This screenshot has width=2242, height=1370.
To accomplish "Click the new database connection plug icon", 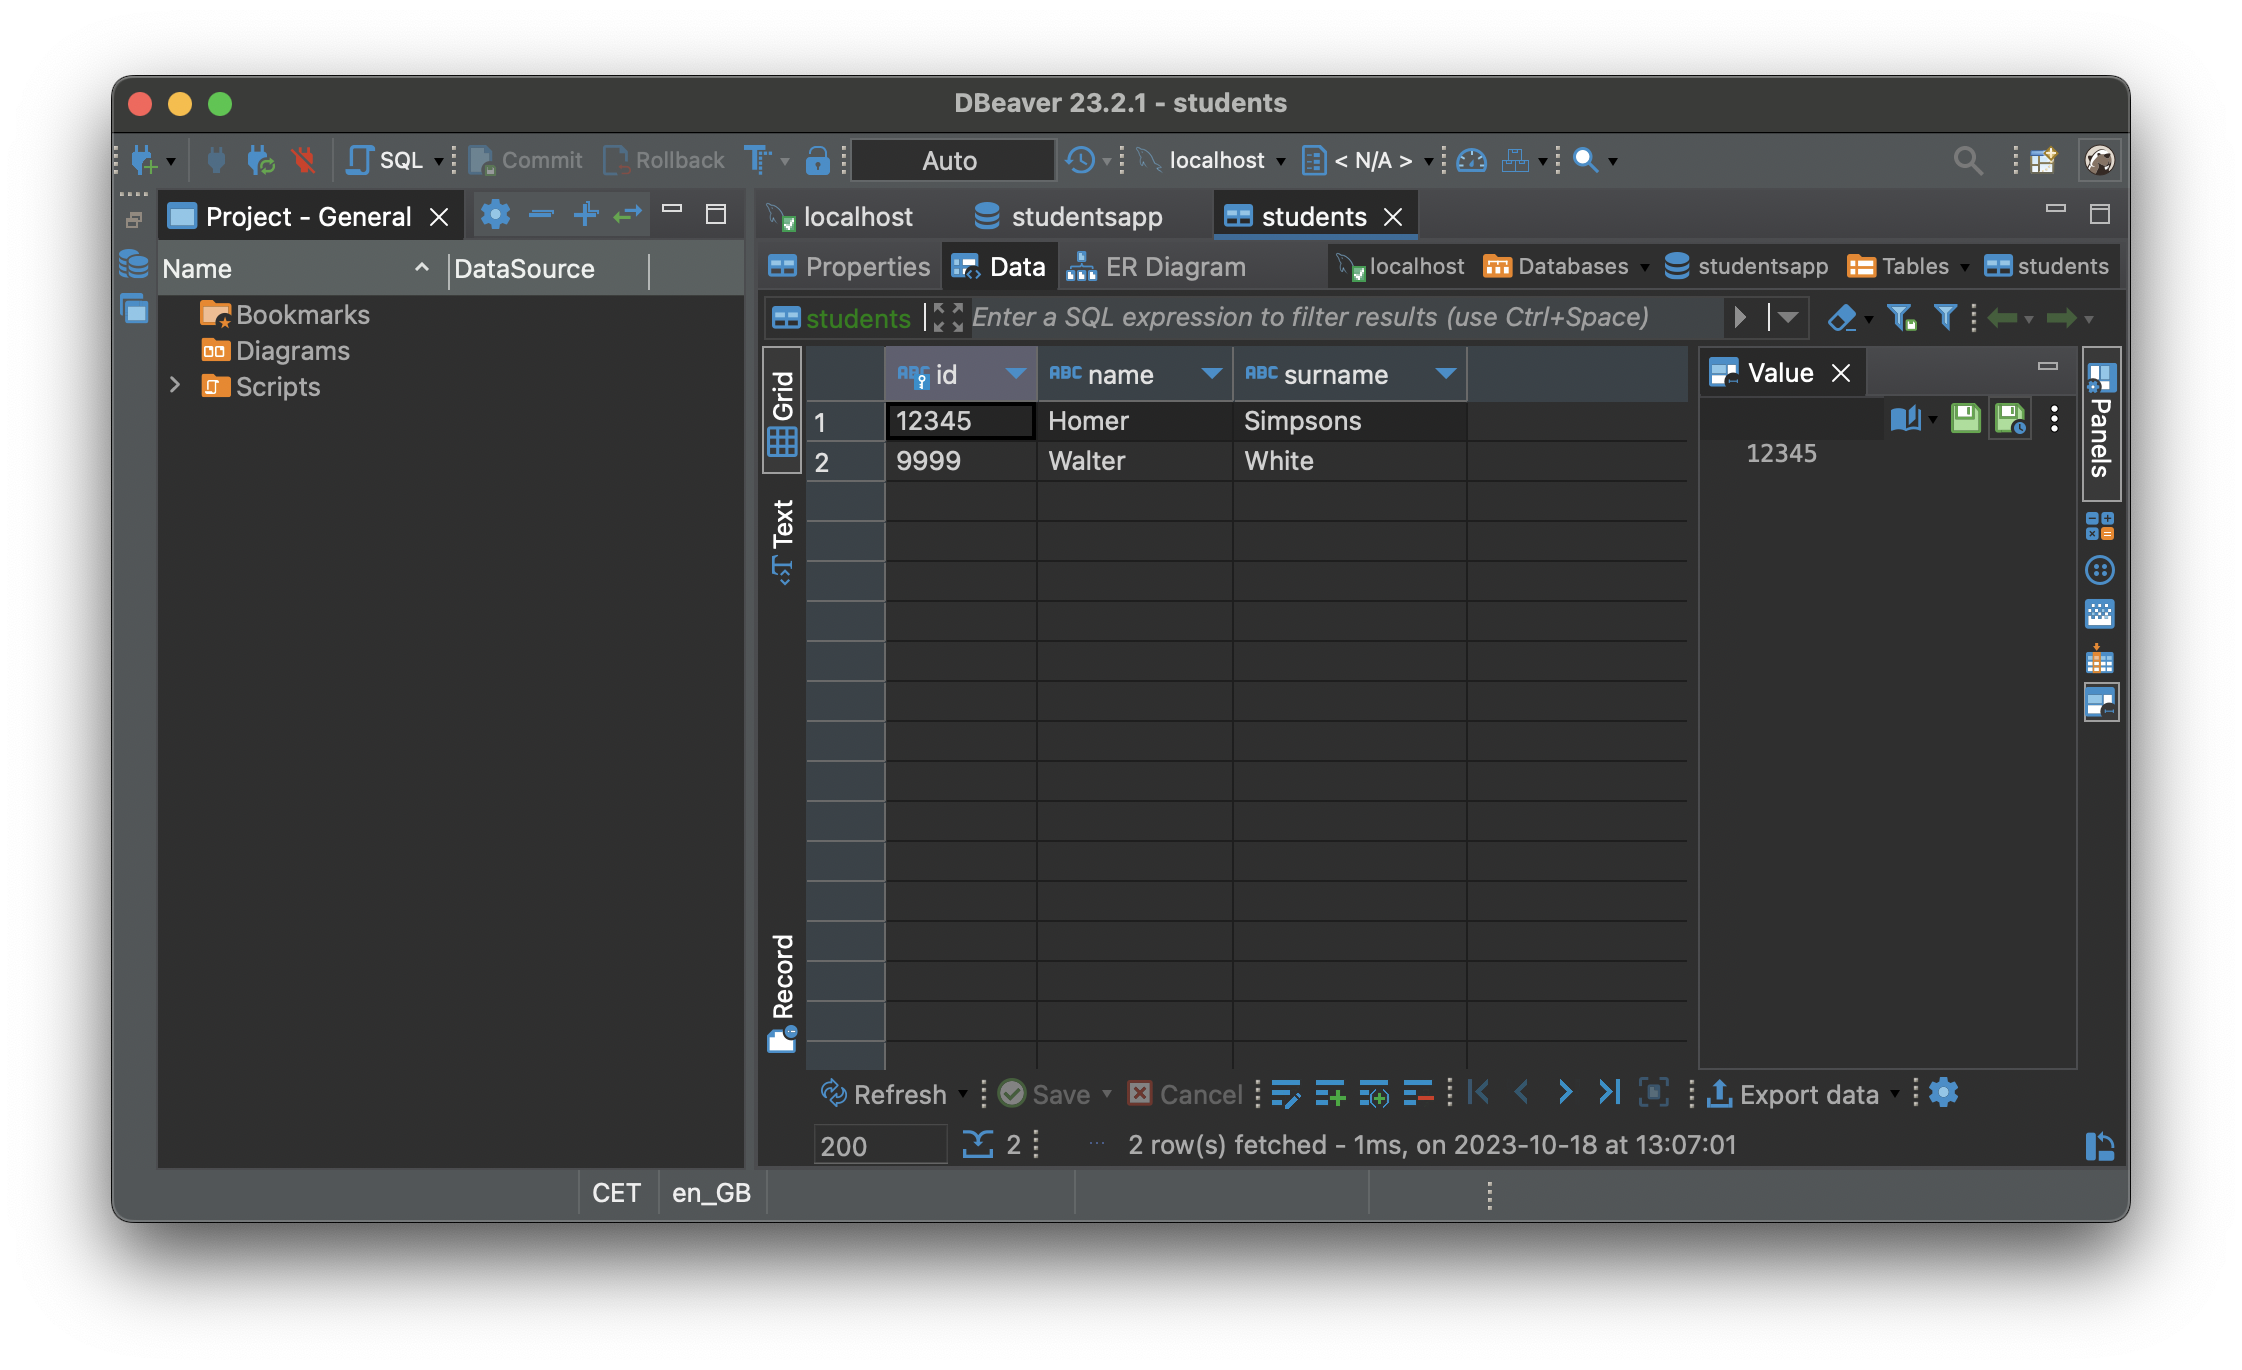I will (144, 160).
